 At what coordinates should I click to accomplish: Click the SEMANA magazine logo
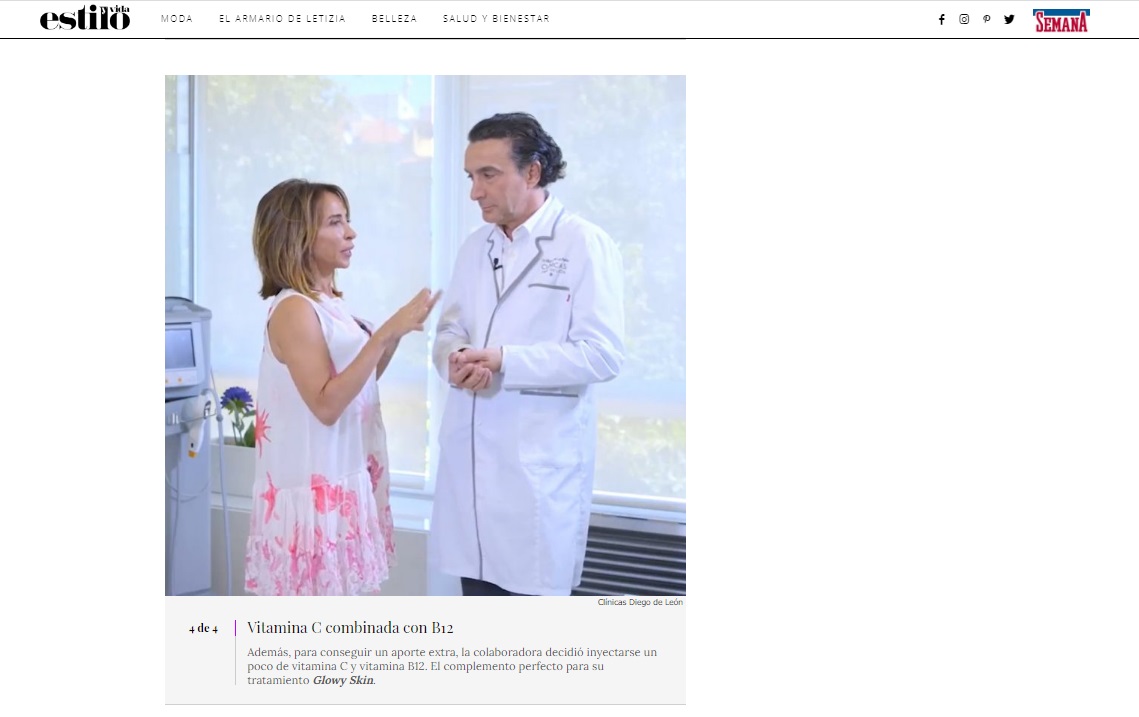(x=1061, y=20)
